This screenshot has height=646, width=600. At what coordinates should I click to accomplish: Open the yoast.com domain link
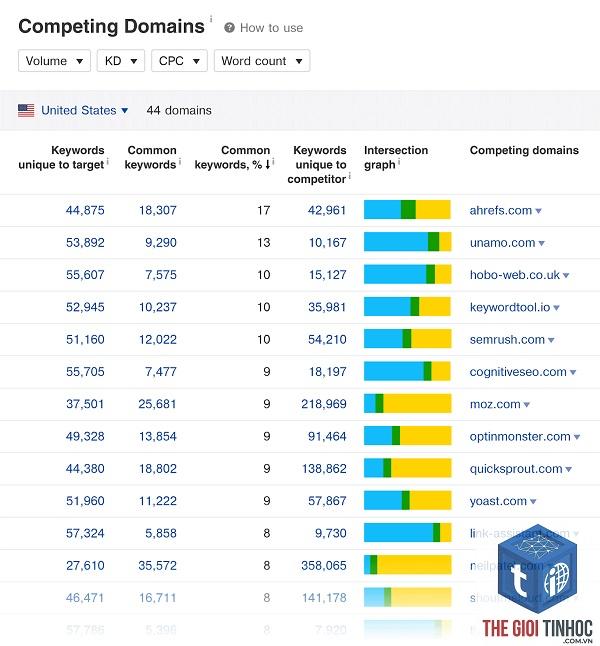point(498,501)
